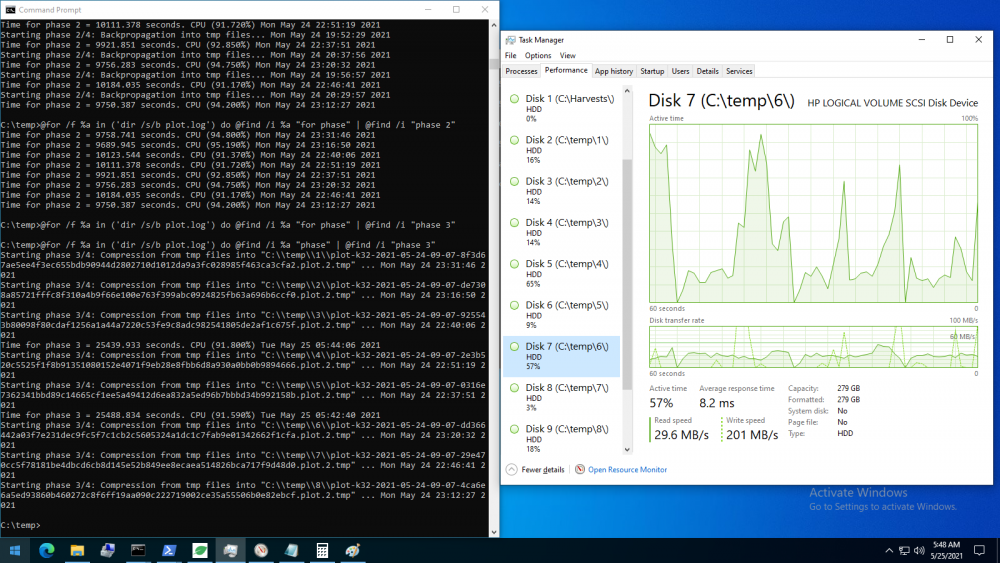Click the disk sidebar scrollbar thumb
The image size is (1000, 563).
point(627,274)
